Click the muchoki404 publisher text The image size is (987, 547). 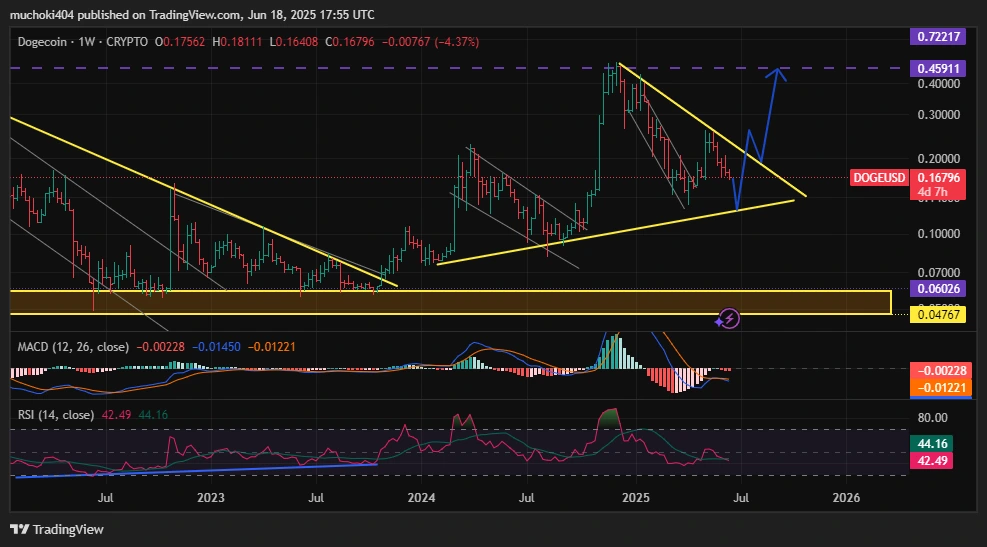(x=45, y=15)
